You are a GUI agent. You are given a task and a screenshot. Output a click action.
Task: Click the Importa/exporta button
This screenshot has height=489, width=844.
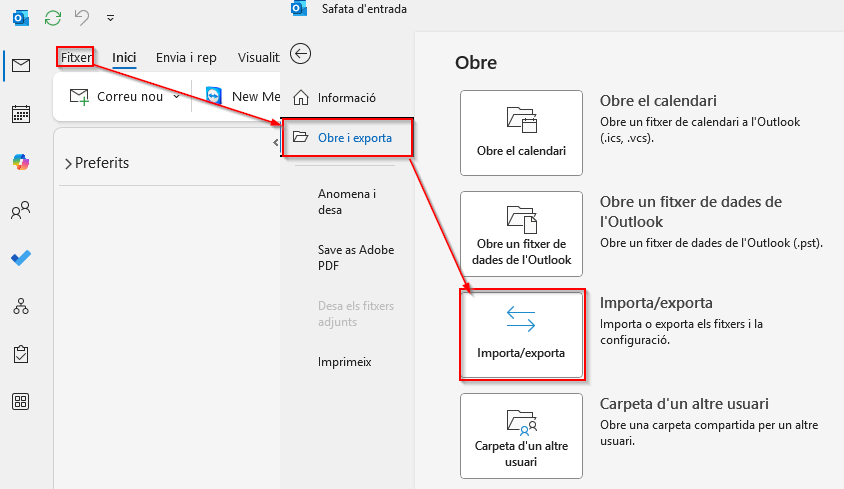(x=521, y=335)
